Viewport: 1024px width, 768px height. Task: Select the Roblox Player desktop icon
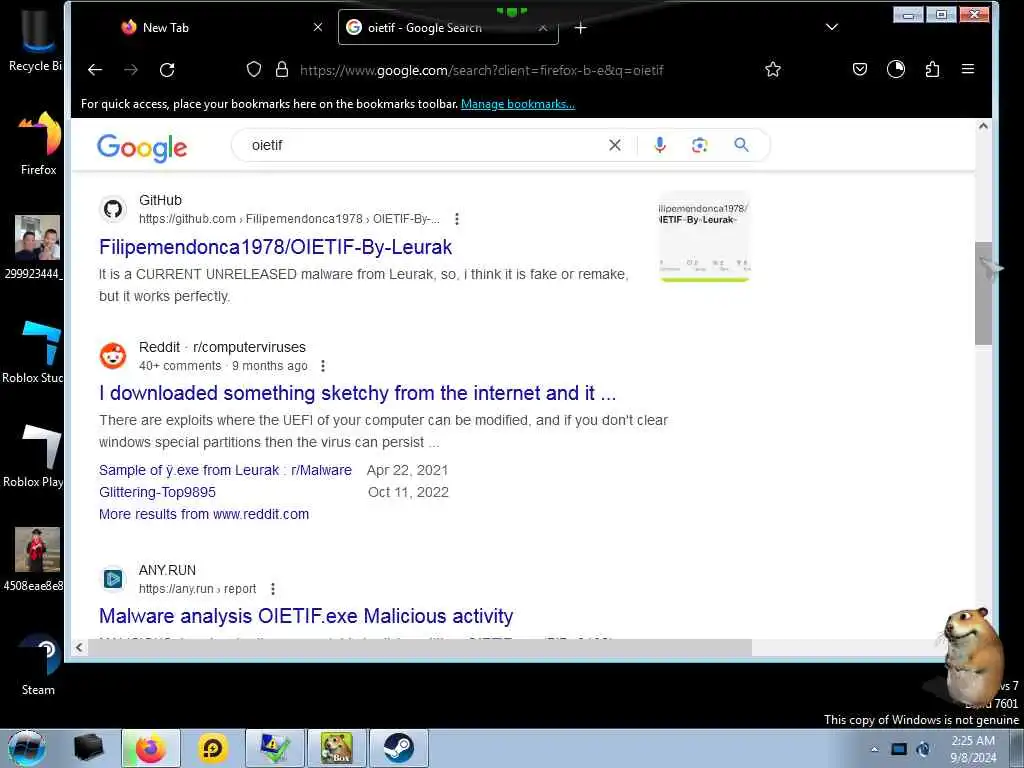coord(33,456)
